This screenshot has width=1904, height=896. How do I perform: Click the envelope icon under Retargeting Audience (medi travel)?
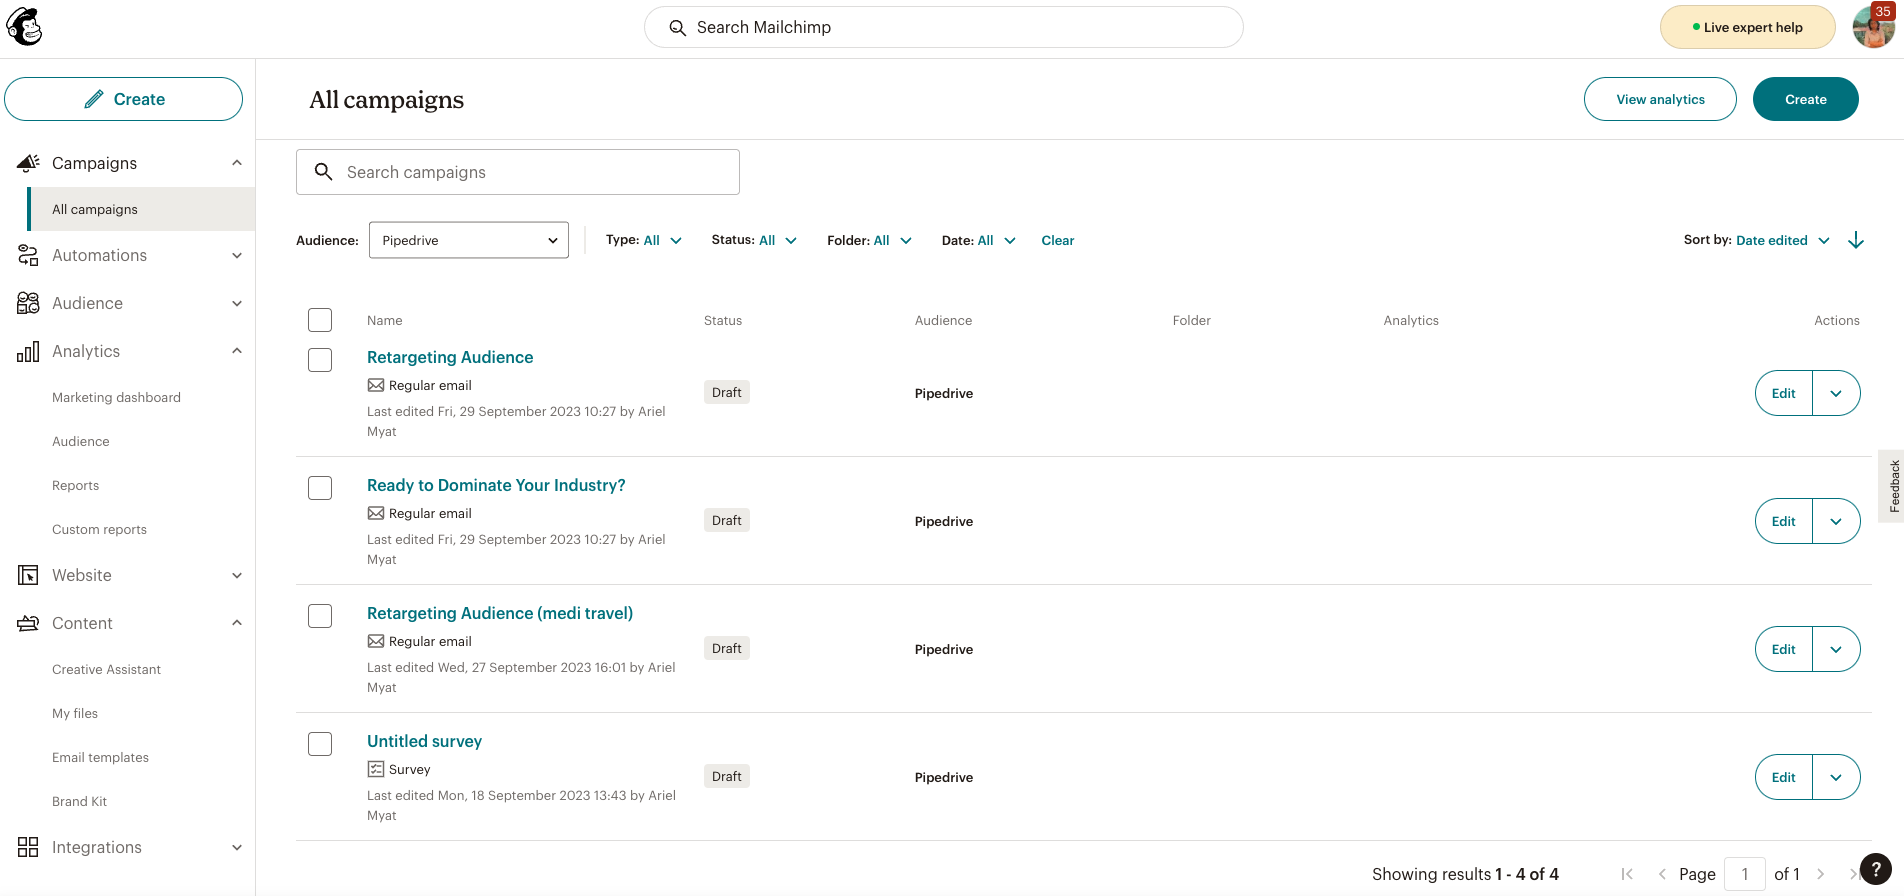[x=376, y=641]
